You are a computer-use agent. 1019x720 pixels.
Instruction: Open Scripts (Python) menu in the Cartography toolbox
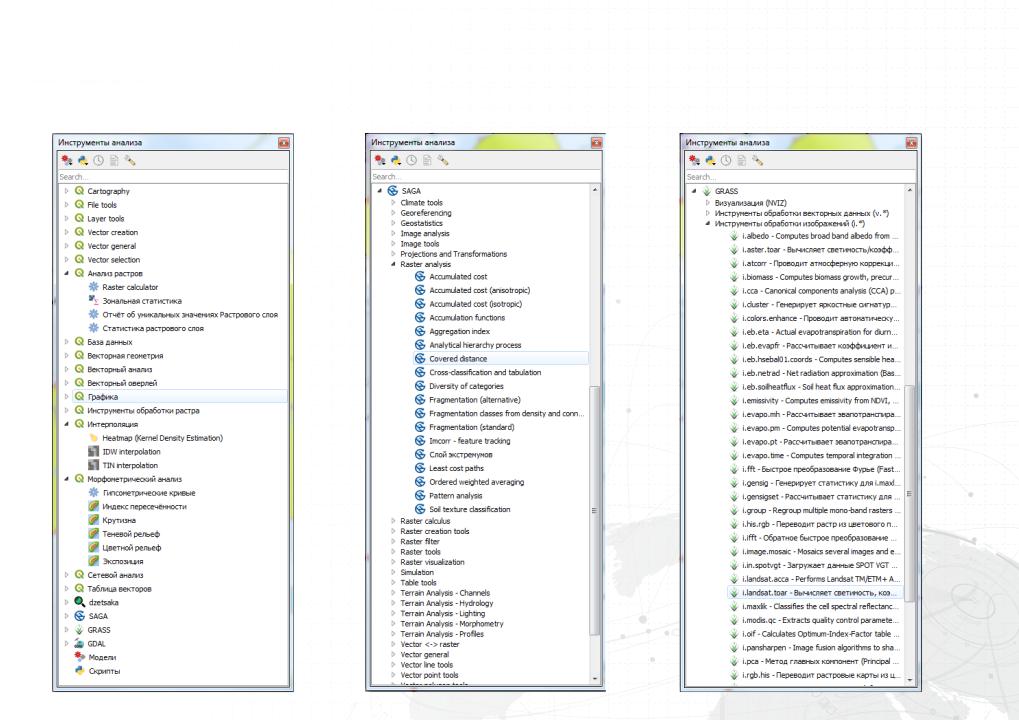(83, 161)
